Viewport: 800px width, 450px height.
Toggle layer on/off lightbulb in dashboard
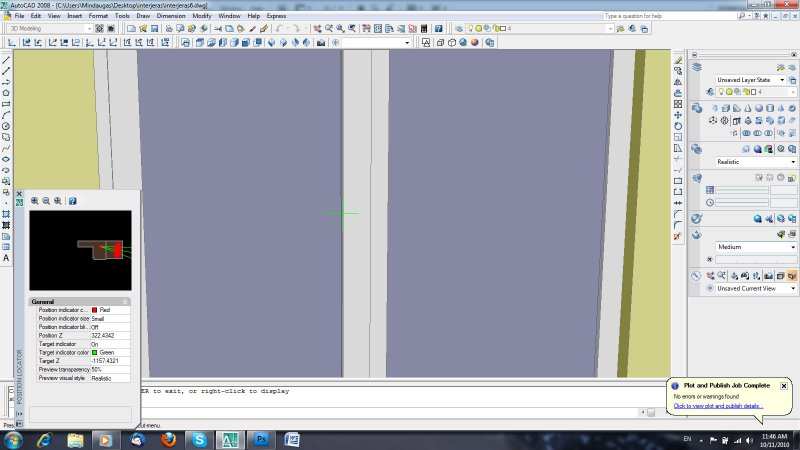(721, 92)
